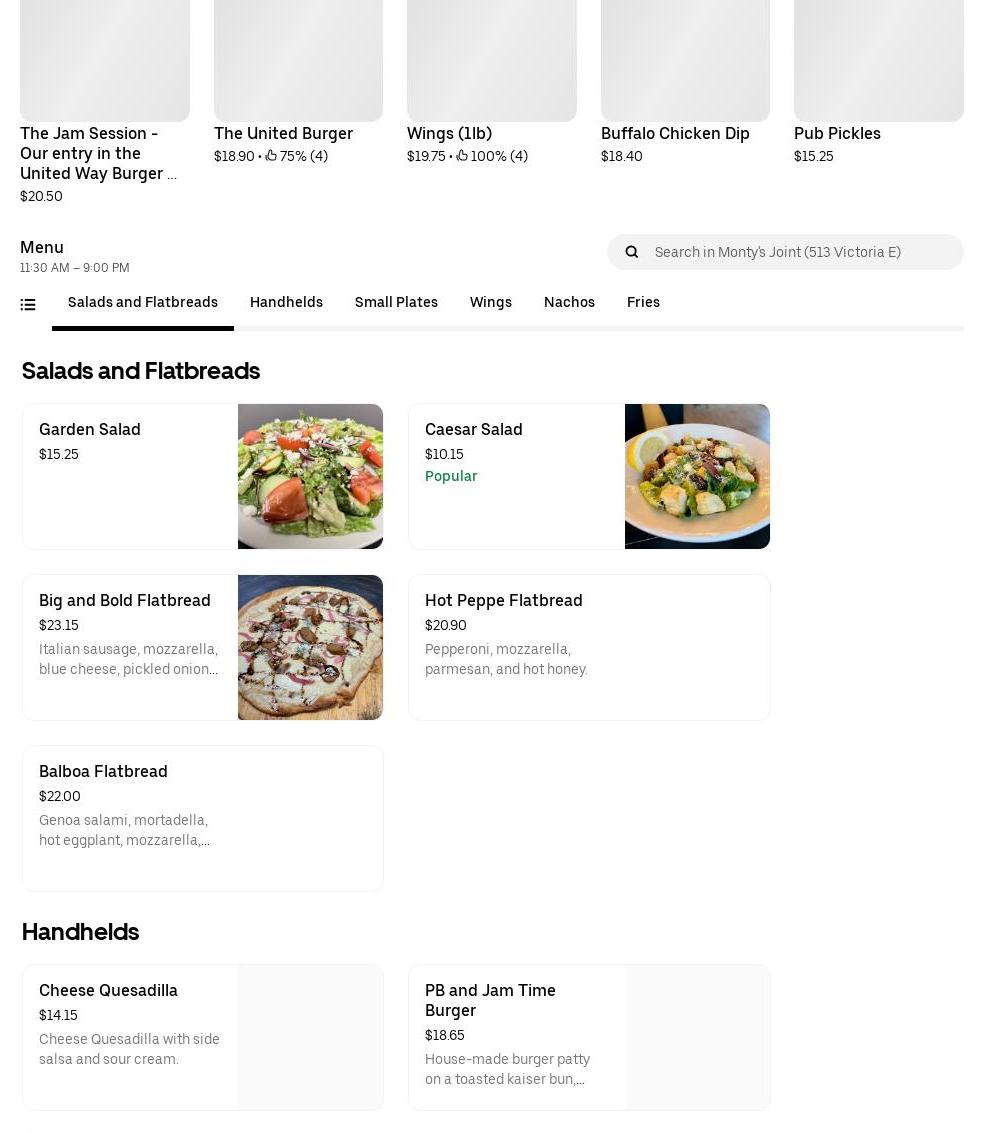This screenshot has width=984, height=1133.
Task: Select the Small Plates tab
Action: click(396, 302)
